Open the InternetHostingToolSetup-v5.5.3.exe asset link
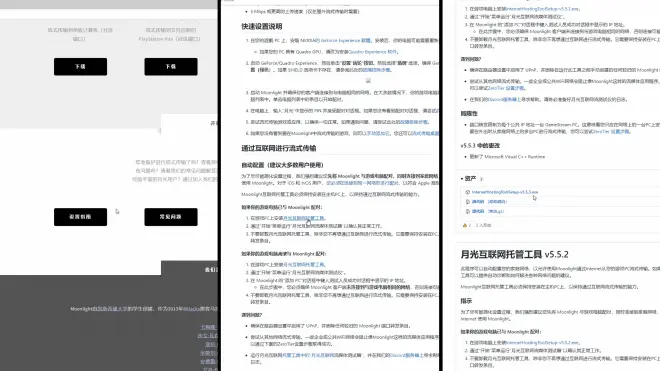The height and width of the screenshot is (371, 660). 505,192
